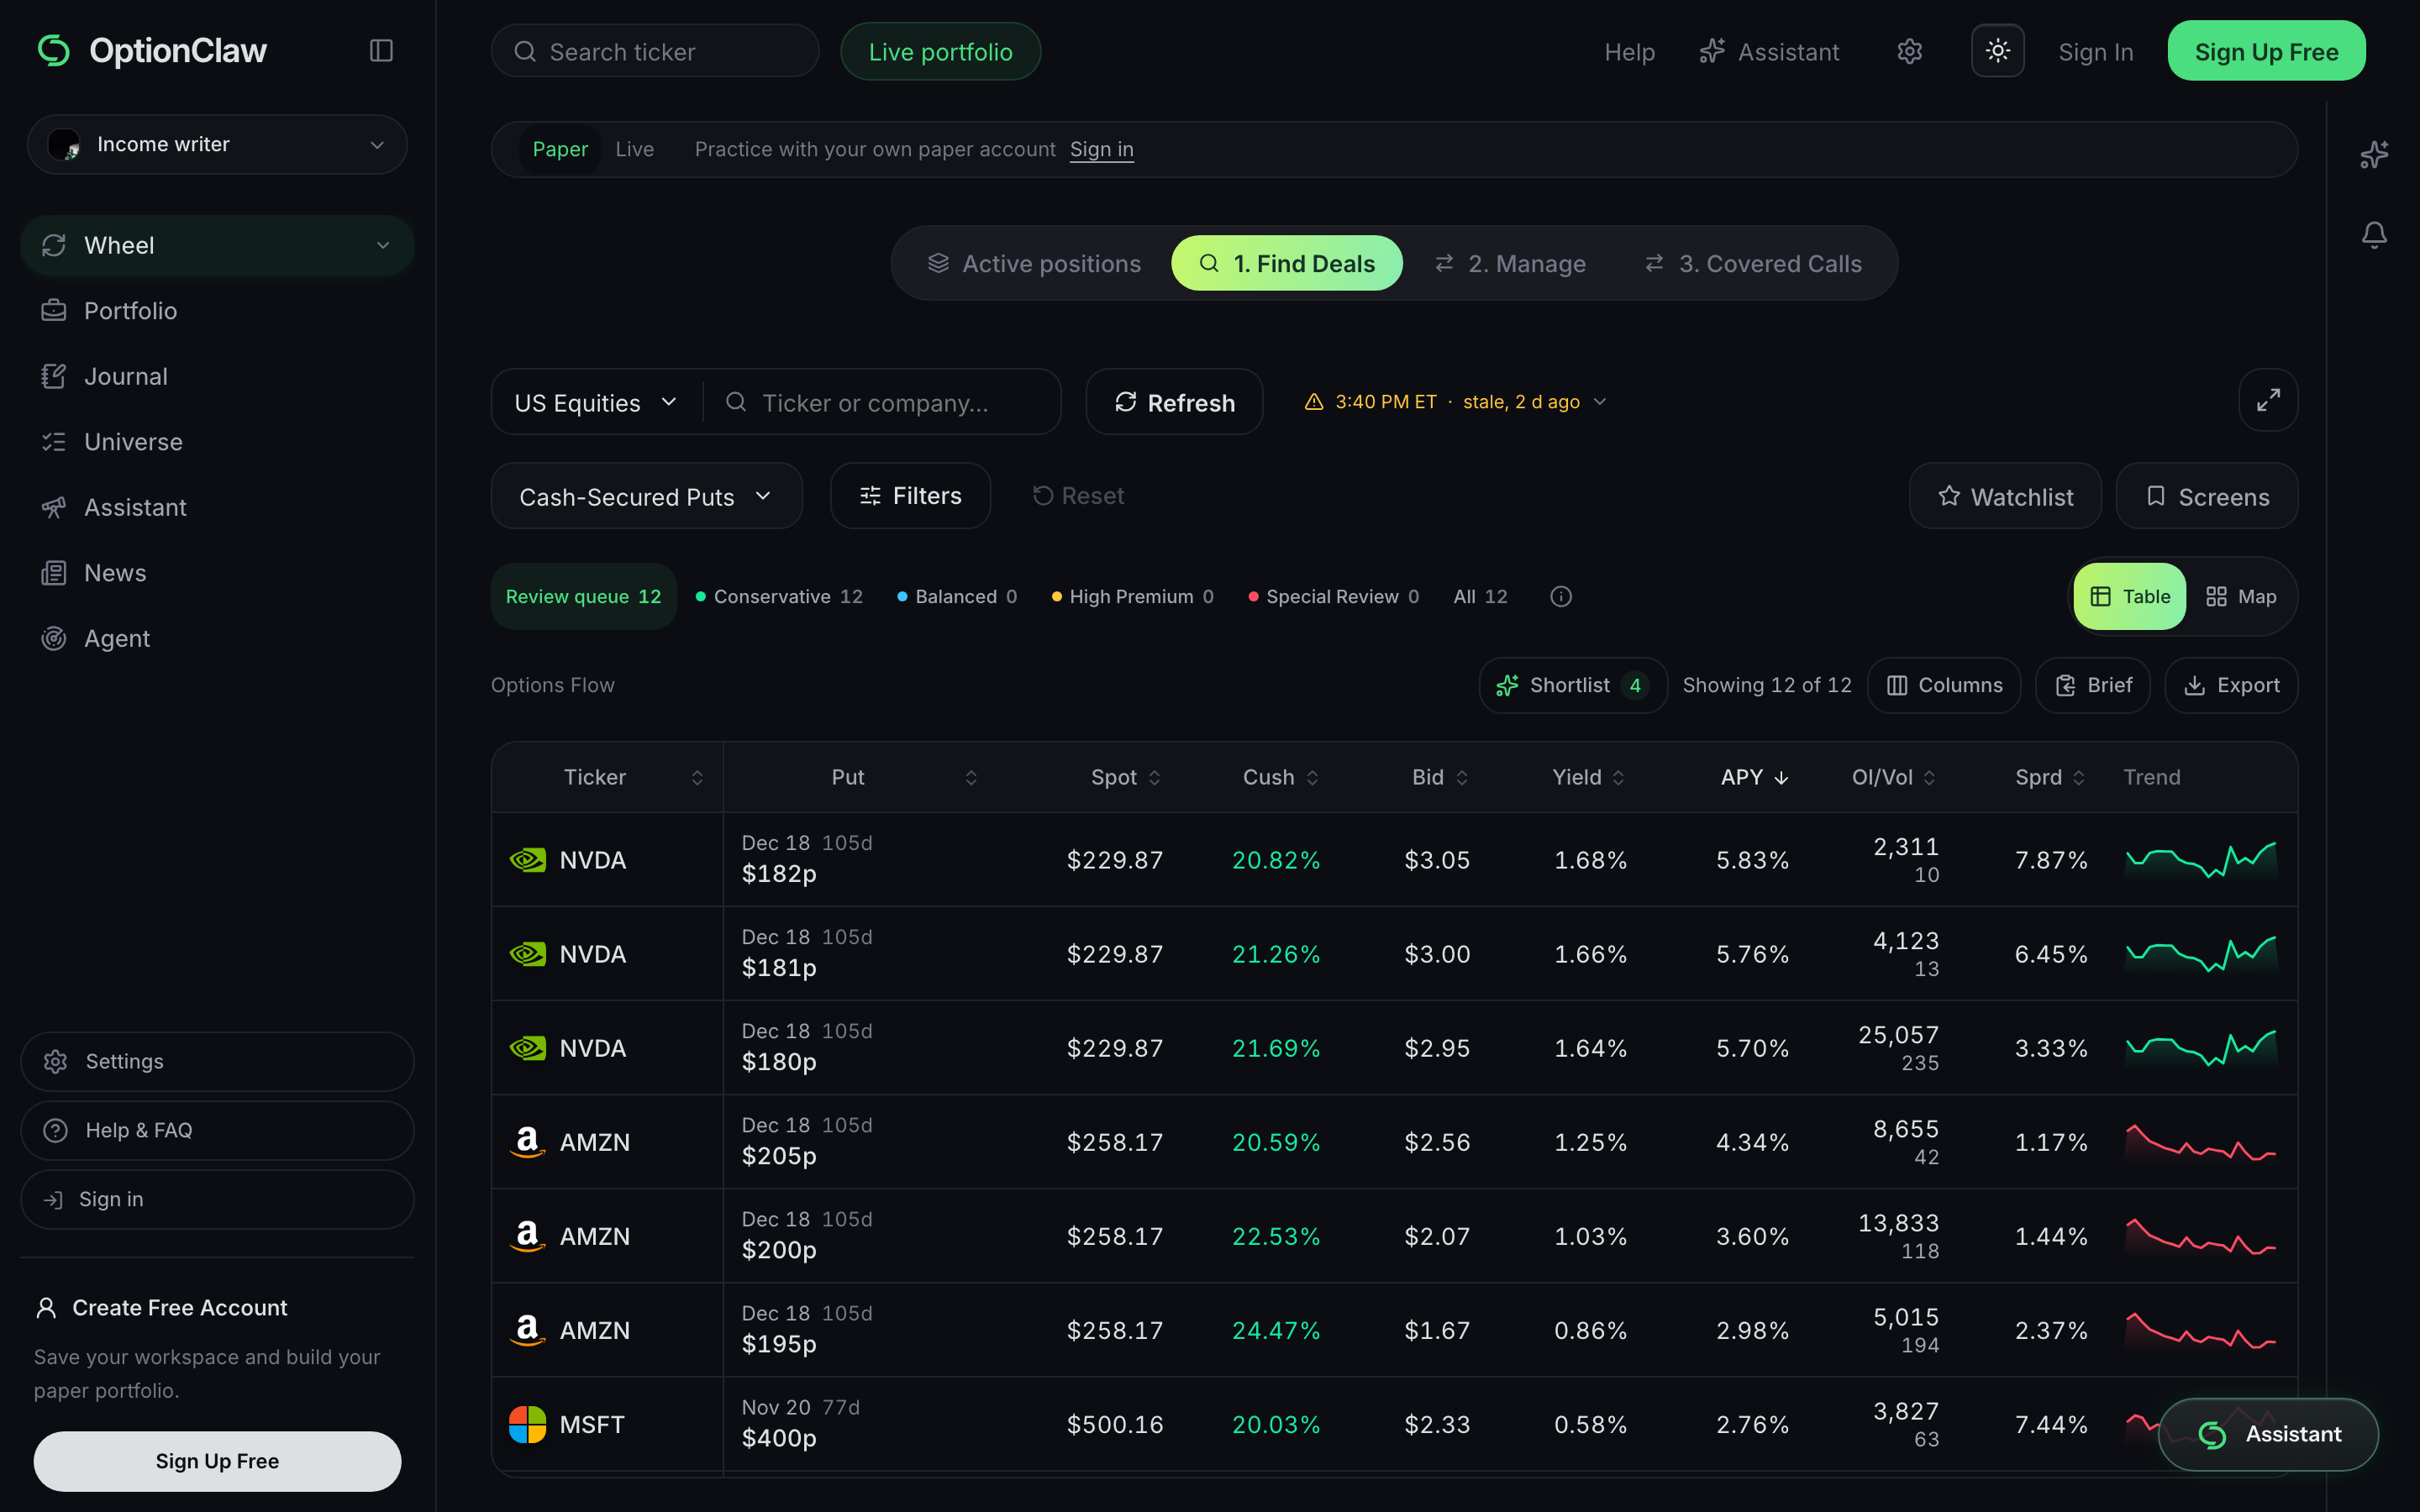Switch to Live mode
2420x1512 pixels.
coord(634,149)
